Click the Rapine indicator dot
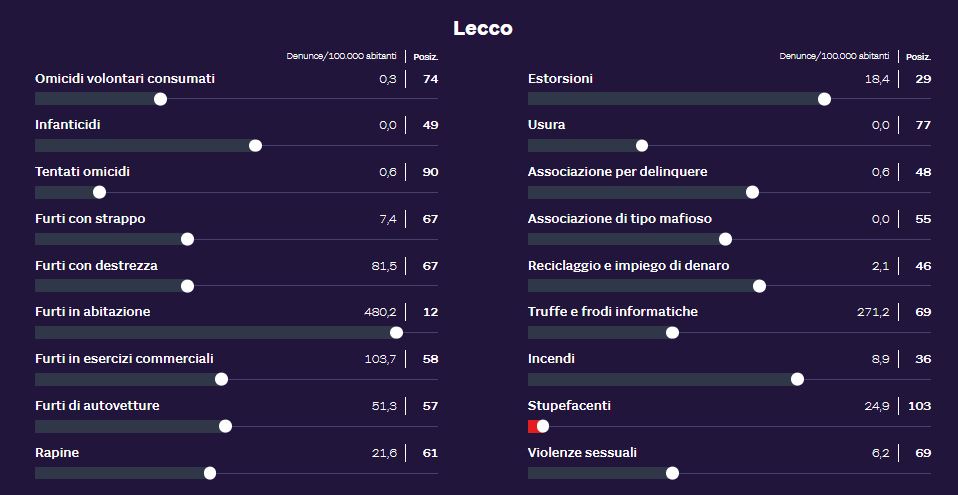Viewport: 958px width, 495px height. [209, 473]
